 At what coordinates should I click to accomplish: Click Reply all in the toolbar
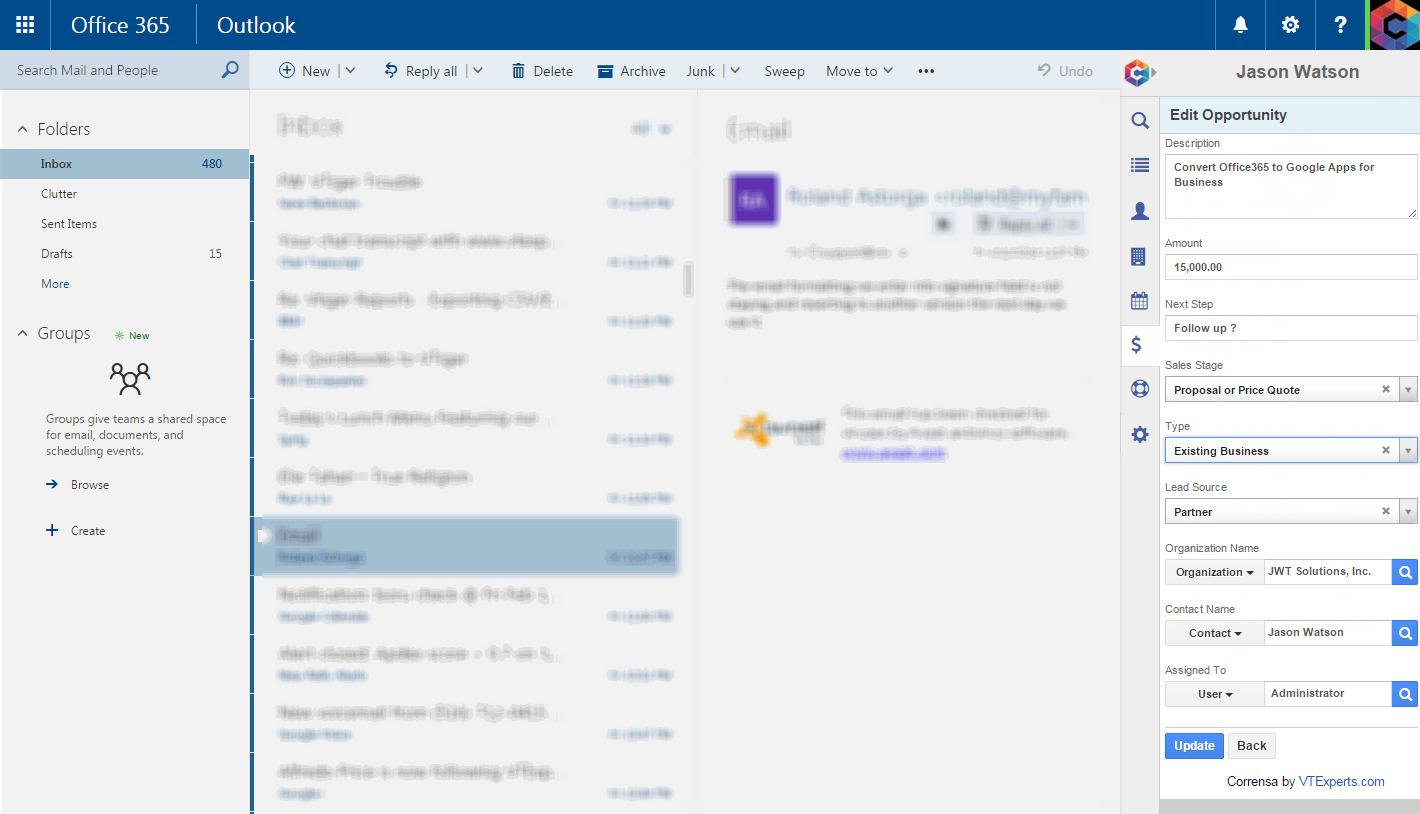tap(421, 71)
